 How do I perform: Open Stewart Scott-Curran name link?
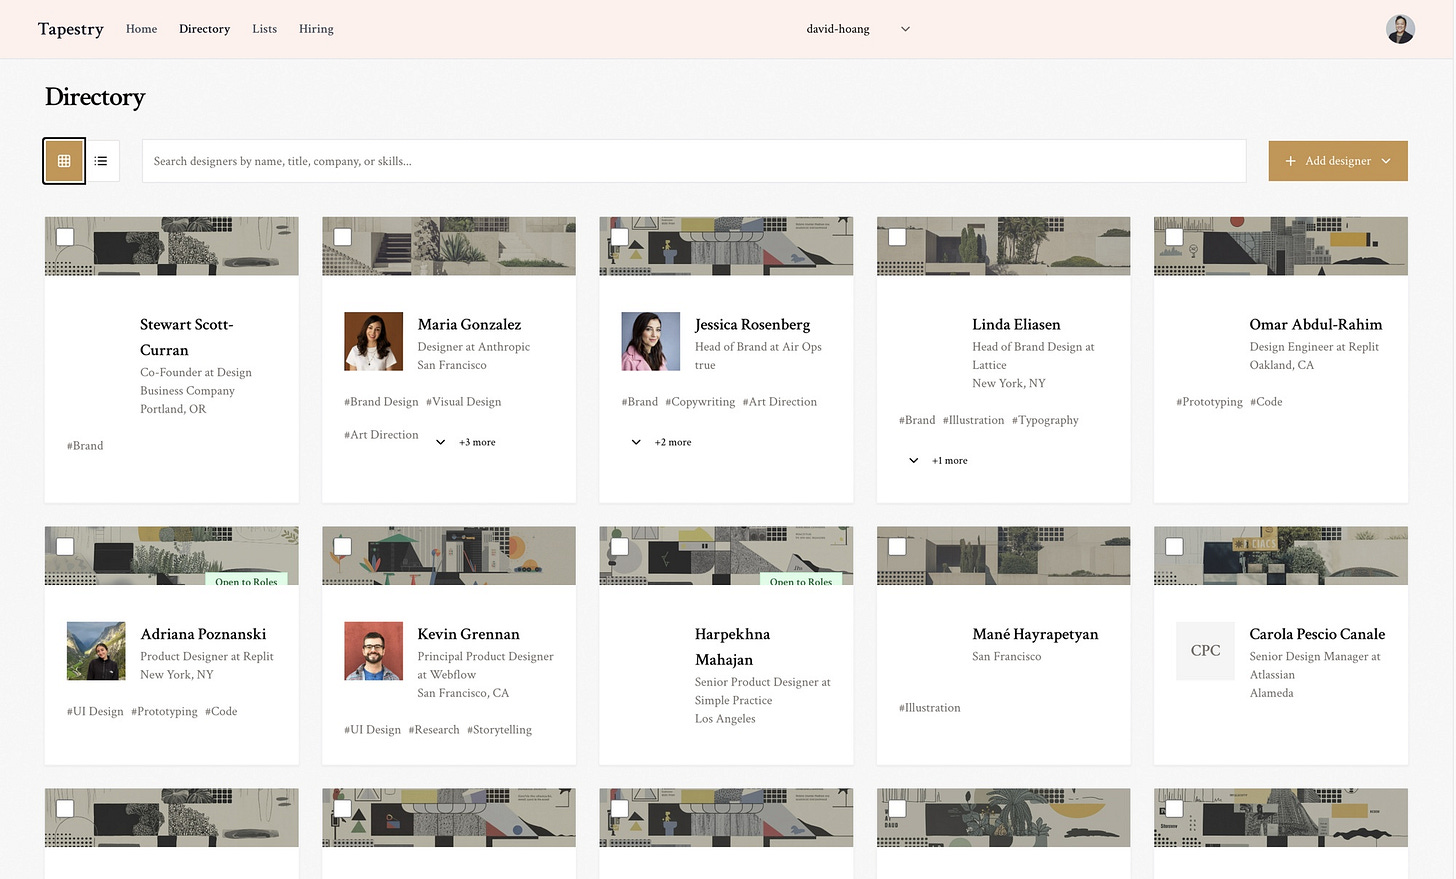(186, 337)
